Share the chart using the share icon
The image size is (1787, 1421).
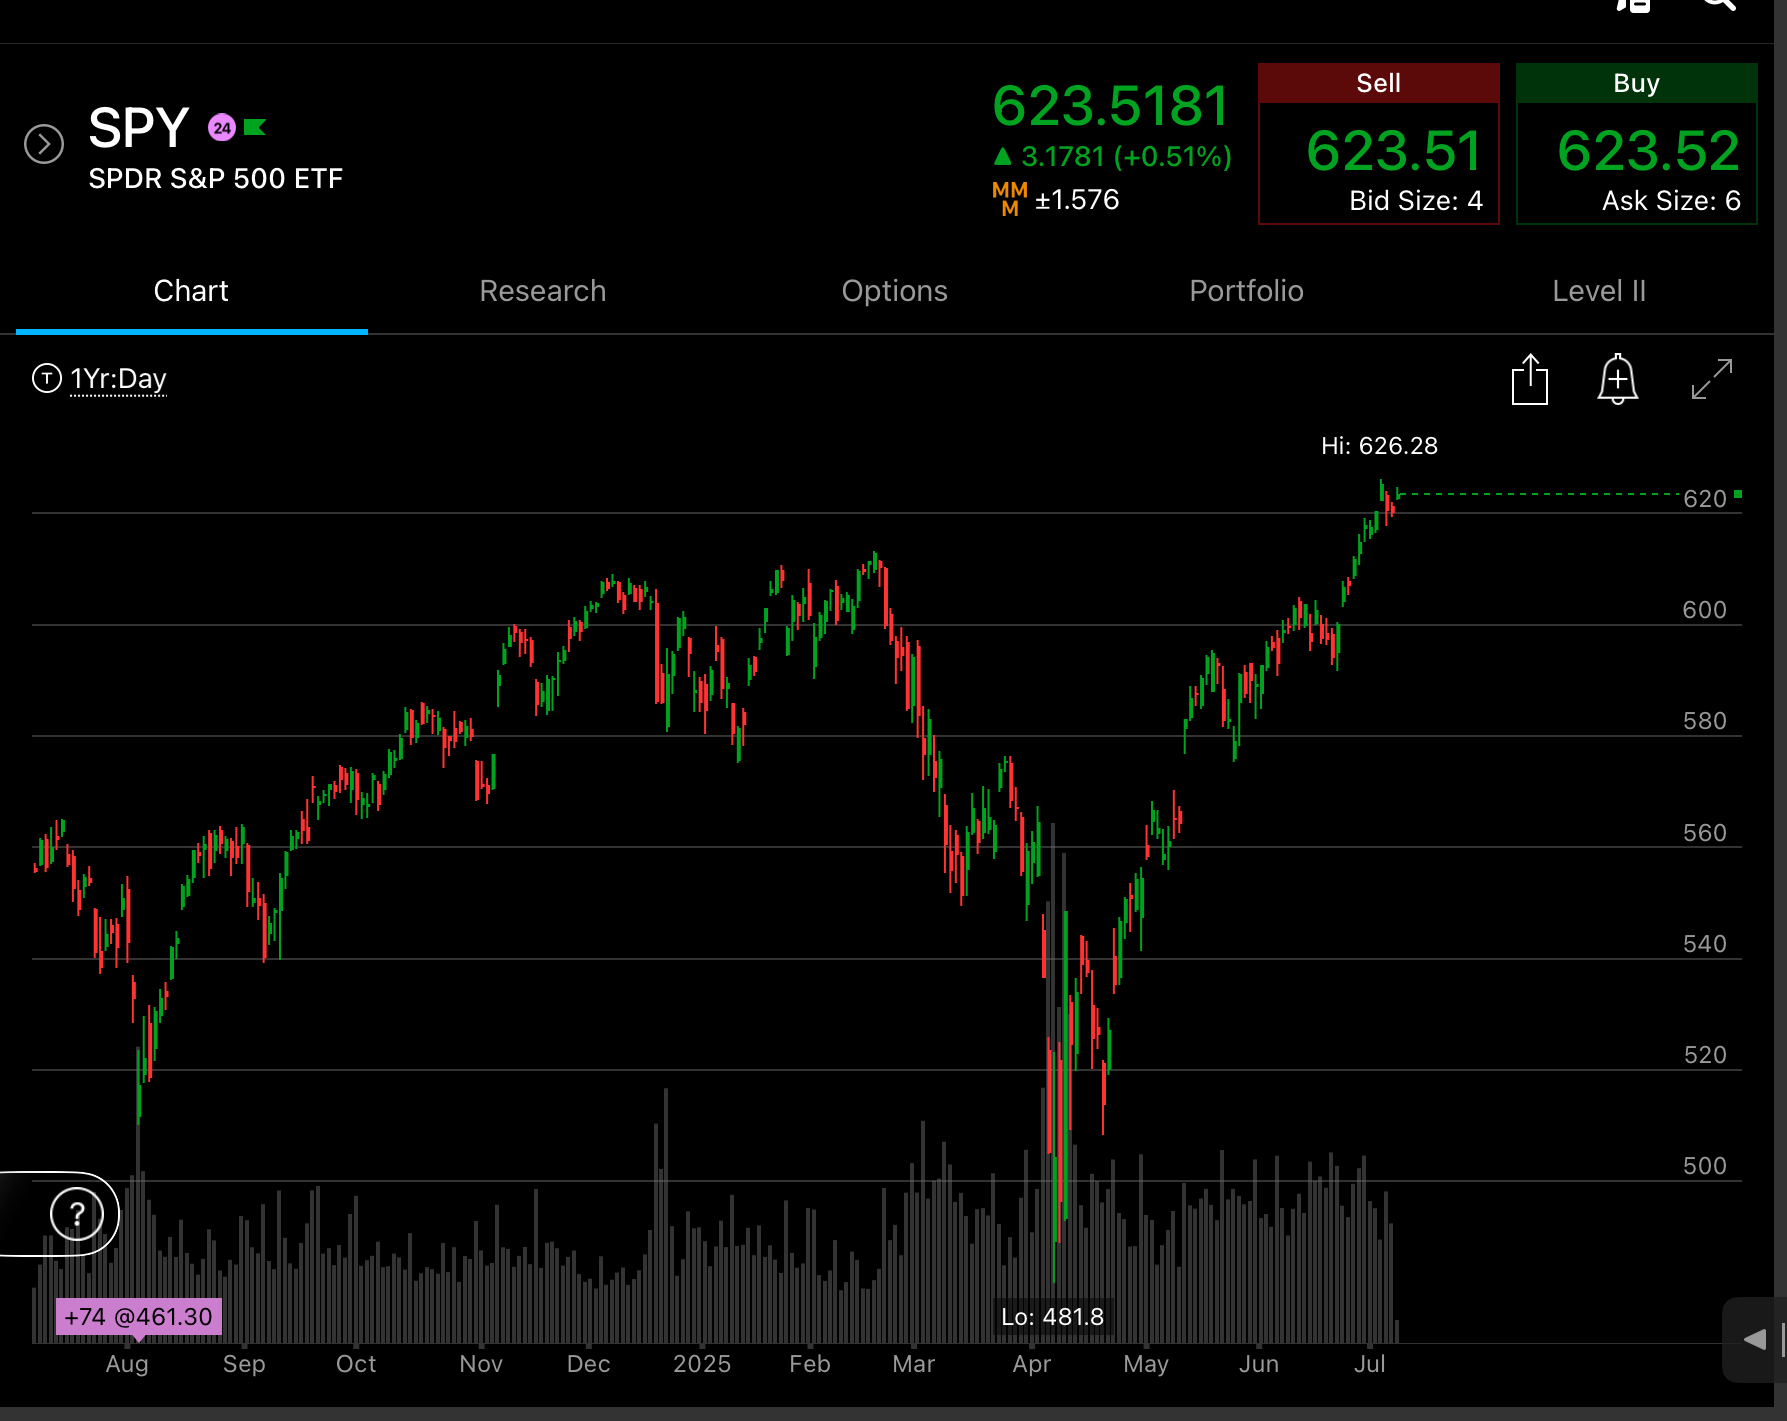click(1529, 380)
